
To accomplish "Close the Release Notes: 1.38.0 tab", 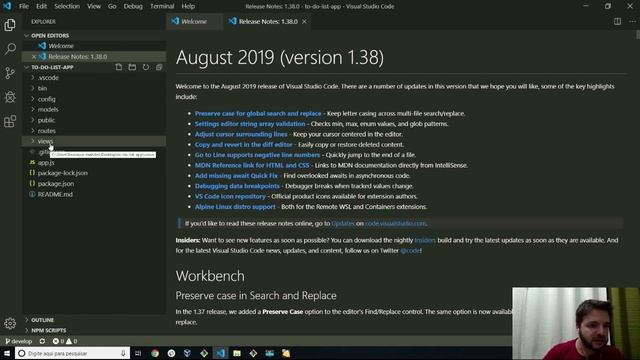I will [304, 22].
